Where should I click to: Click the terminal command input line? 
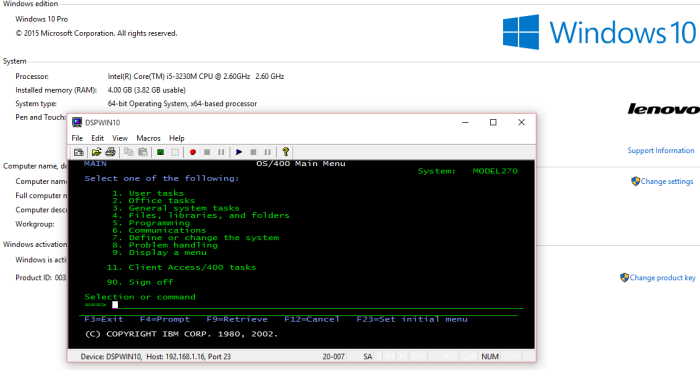click(317, 305)
